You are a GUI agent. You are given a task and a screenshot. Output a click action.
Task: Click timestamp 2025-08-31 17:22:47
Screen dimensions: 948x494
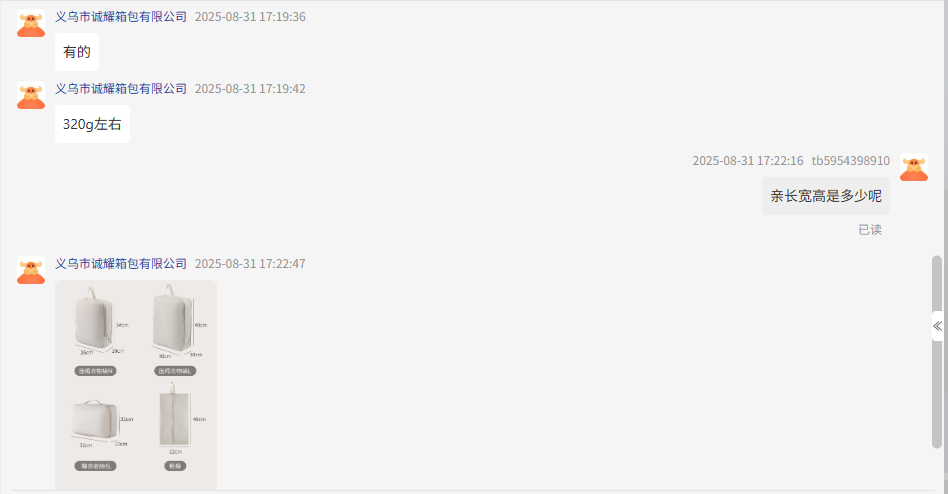[x=250, y=264]
